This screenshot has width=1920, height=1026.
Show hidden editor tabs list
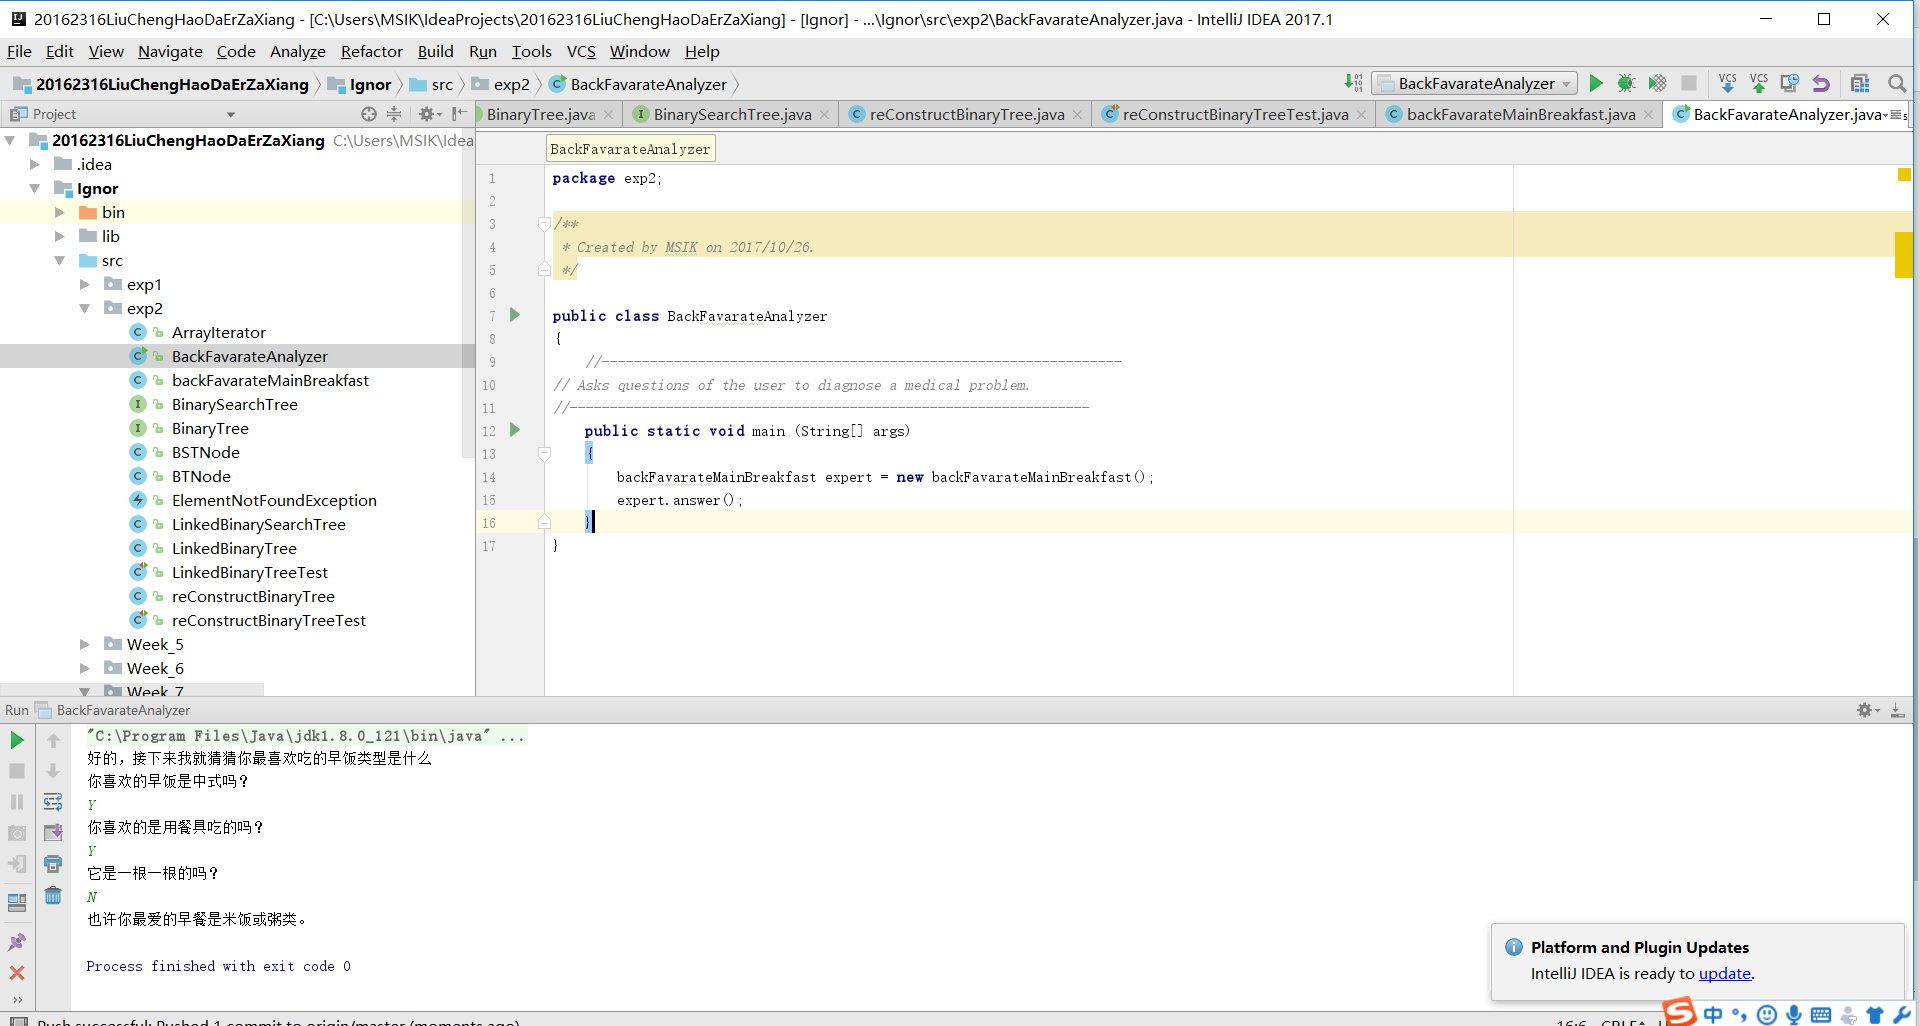(x=1895, y=115)
